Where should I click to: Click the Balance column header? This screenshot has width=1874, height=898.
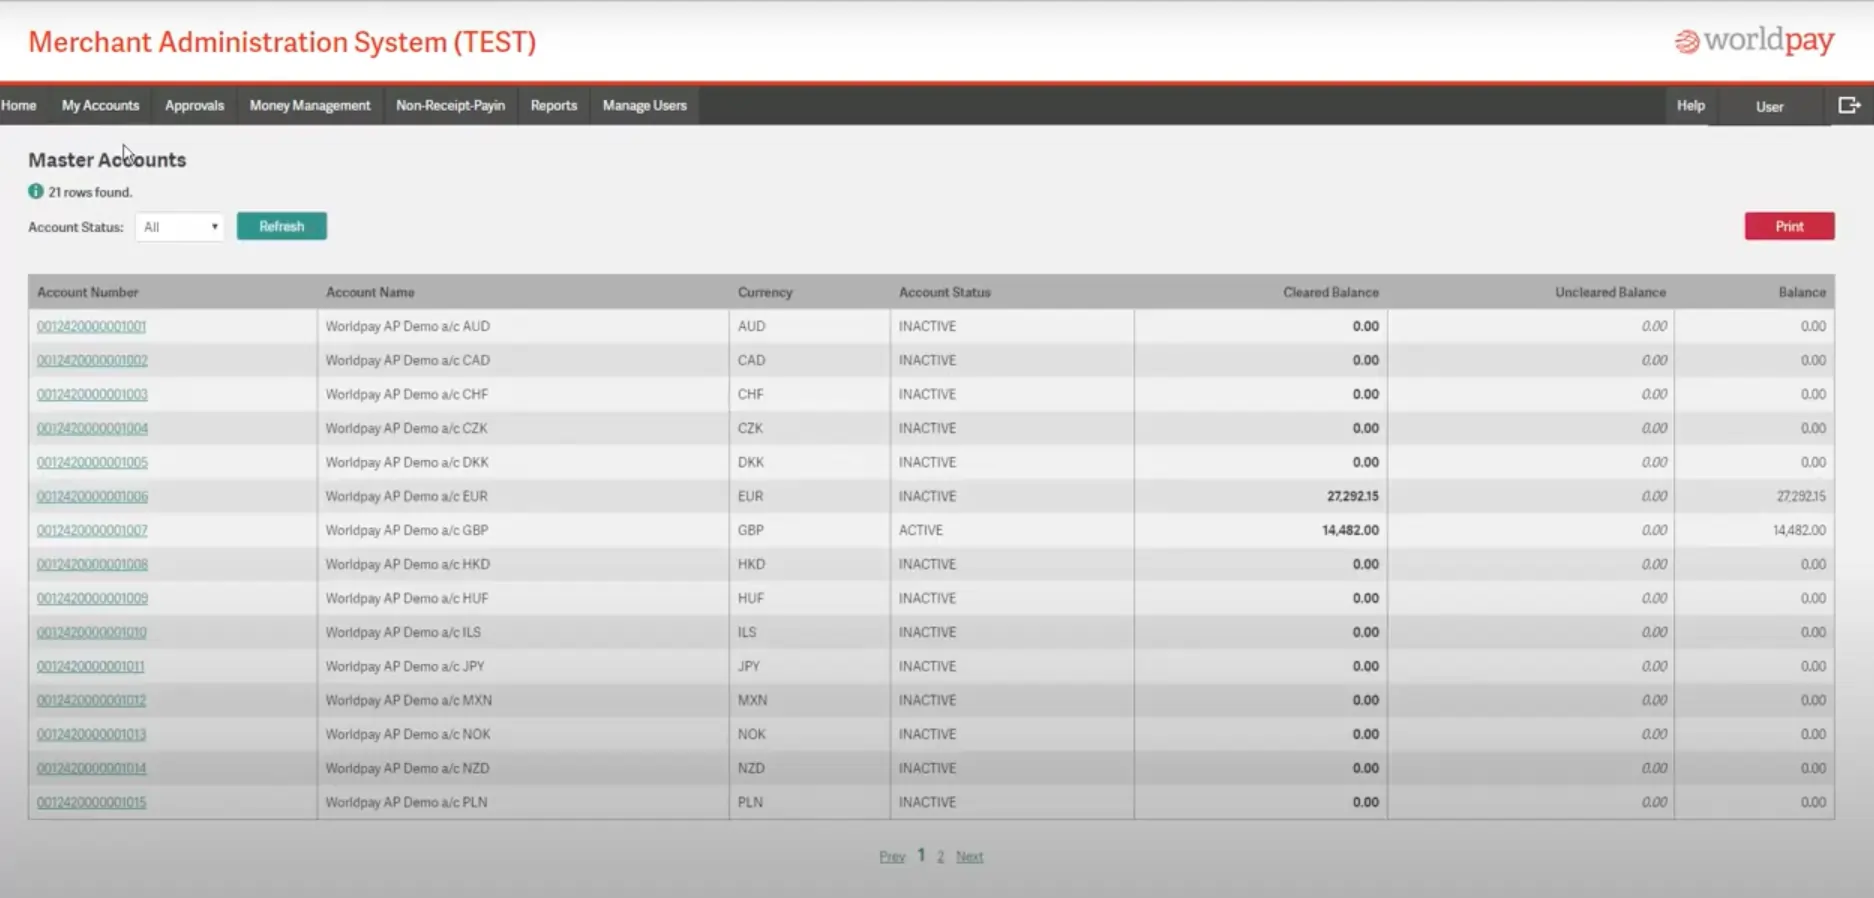(x=1802, y=292)
